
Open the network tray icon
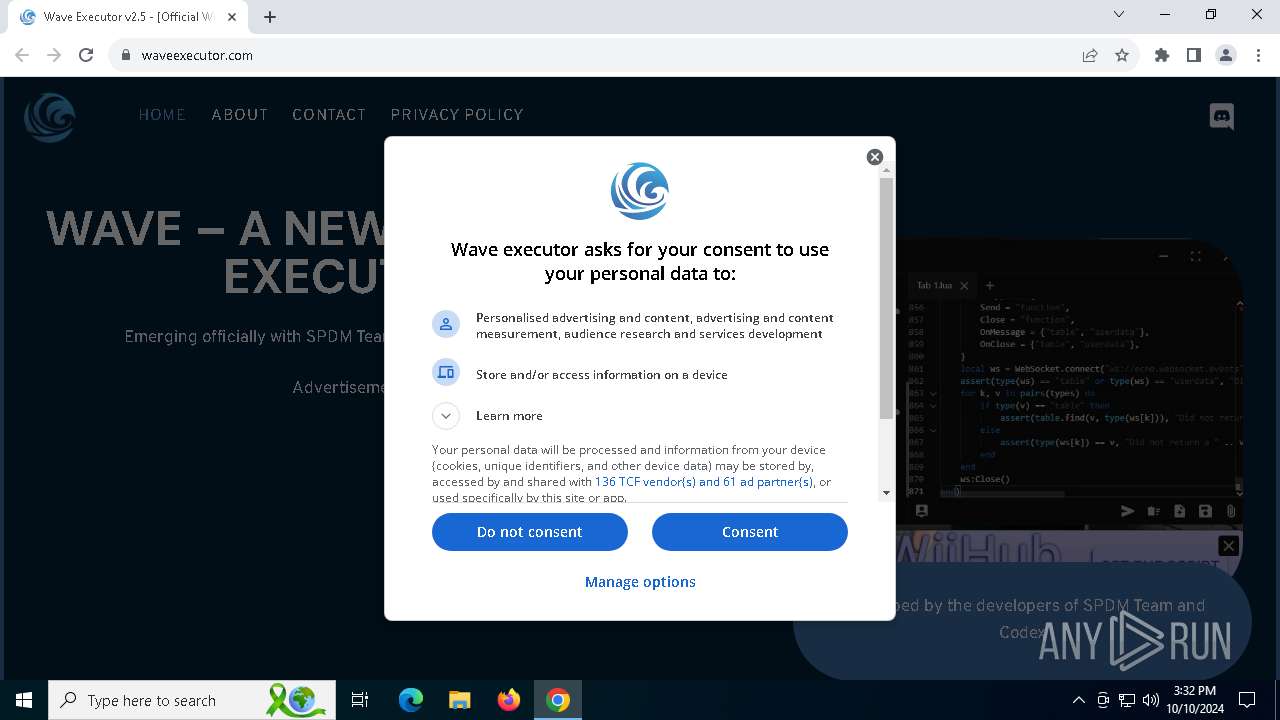pyautogui.click(x=1127, y=700)
